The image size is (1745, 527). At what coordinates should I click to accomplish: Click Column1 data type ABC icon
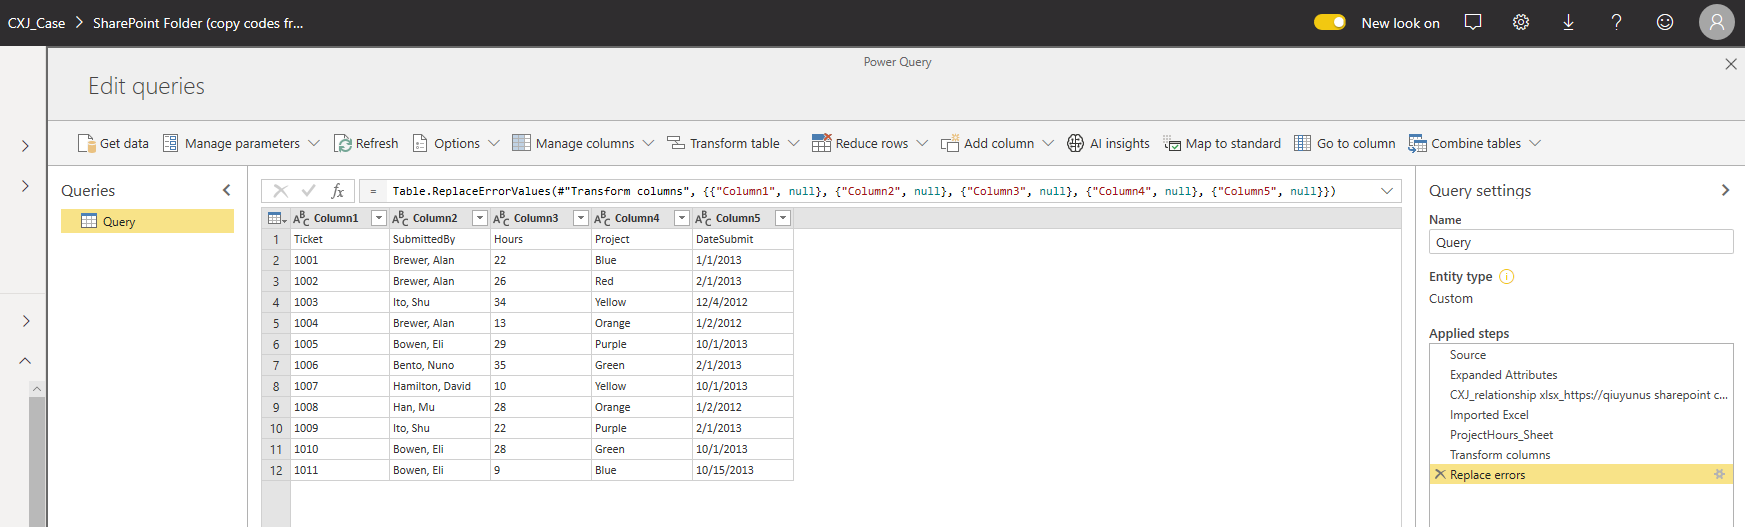pyautogui.click(x=301, y=218)
